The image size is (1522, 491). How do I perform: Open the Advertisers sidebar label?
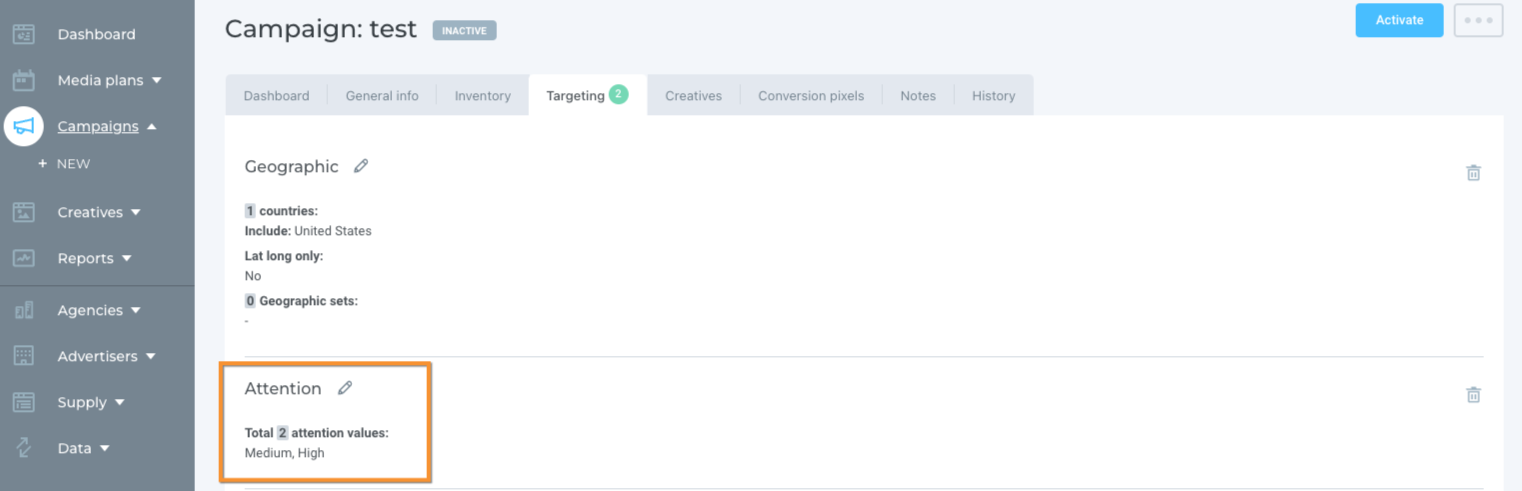(x=98, y=356)
